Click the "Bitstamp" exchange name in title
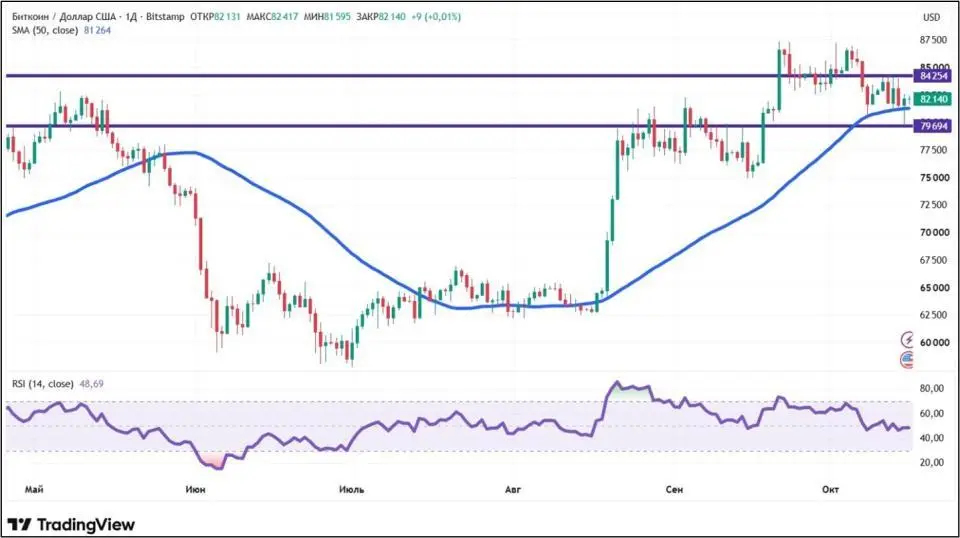Viewport: 960px width, 538px height. tap(165, 17)
